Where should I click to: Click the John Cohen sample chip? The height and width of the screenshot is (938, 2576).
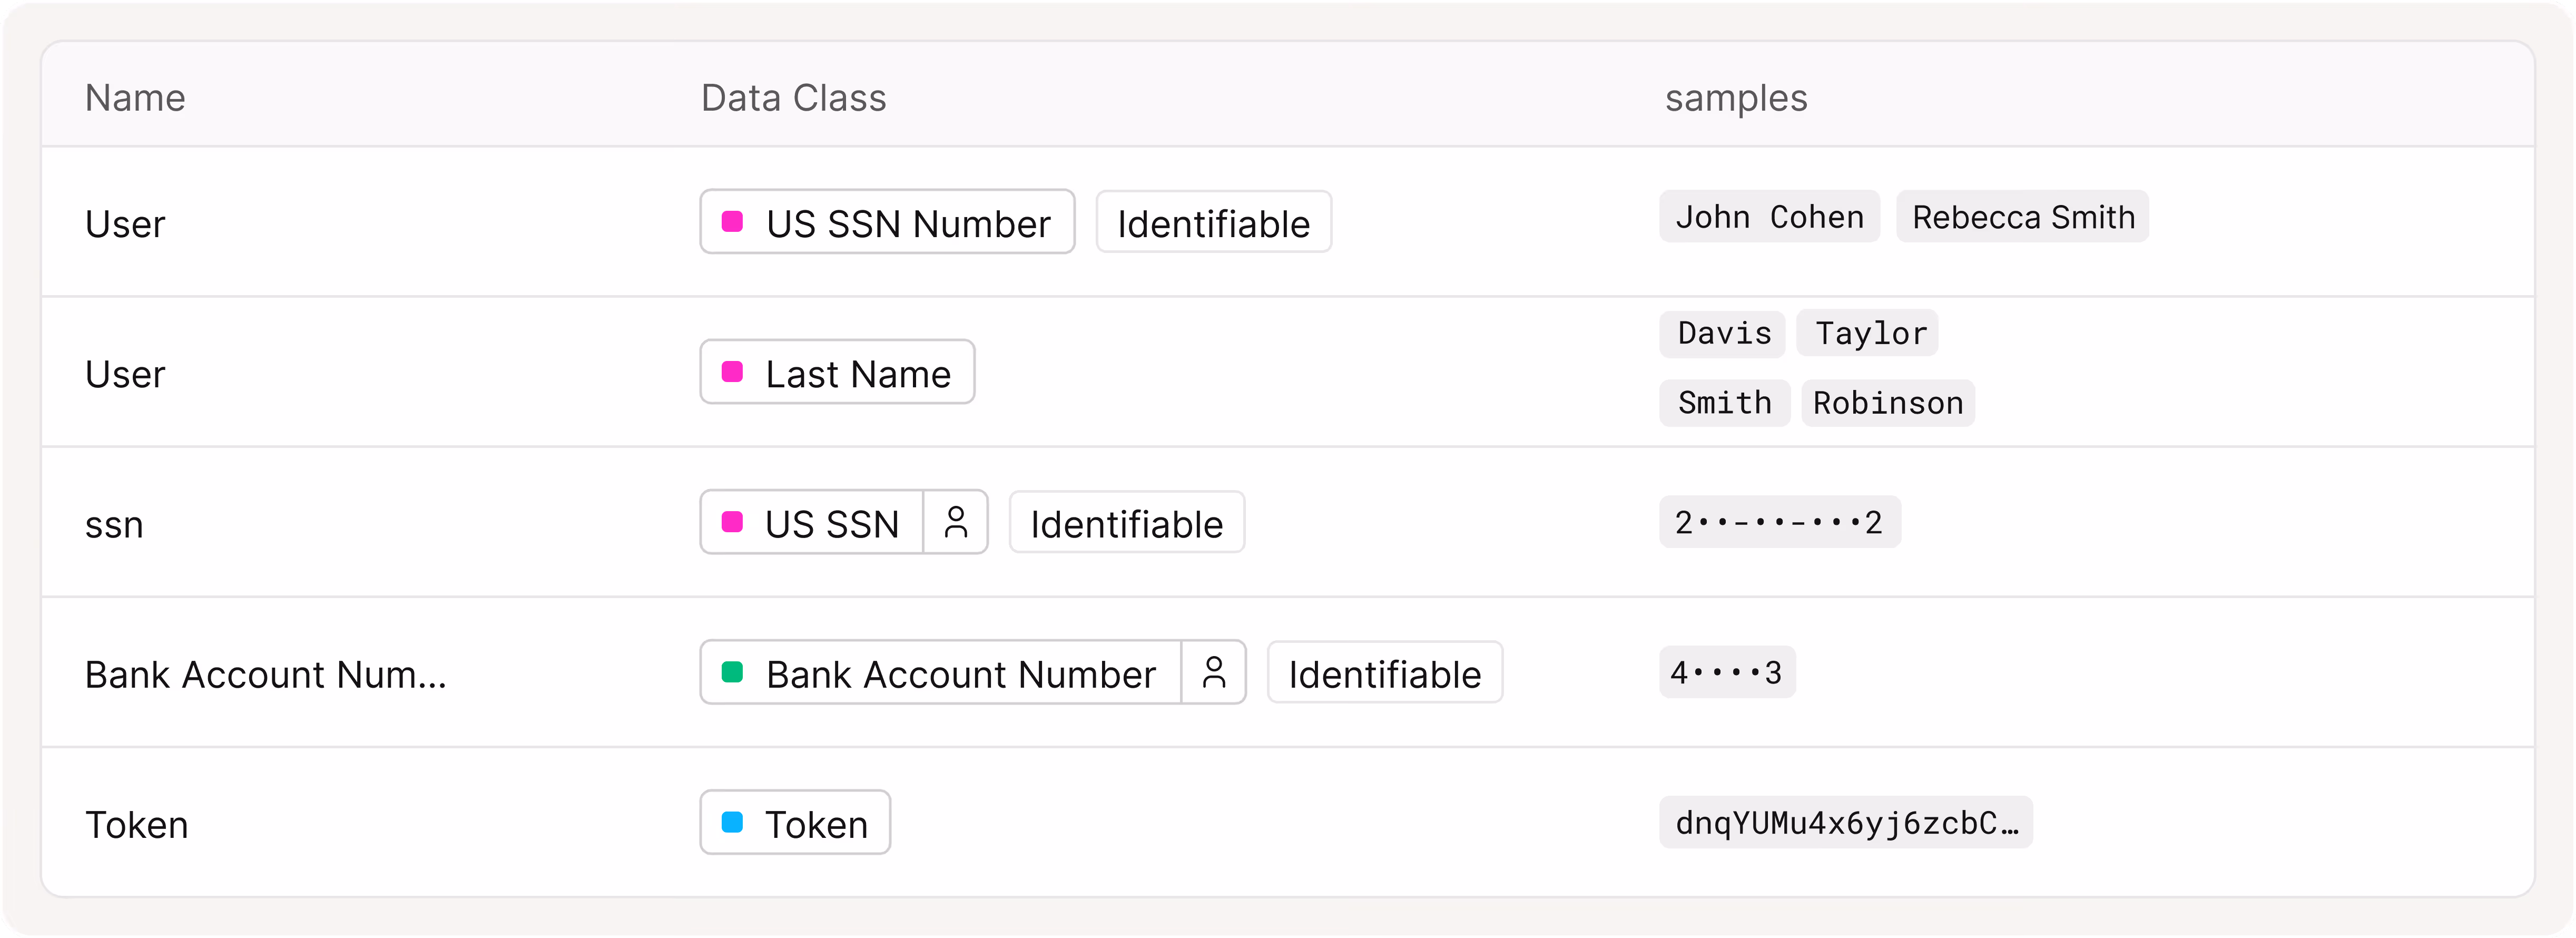pos(1769,217)
